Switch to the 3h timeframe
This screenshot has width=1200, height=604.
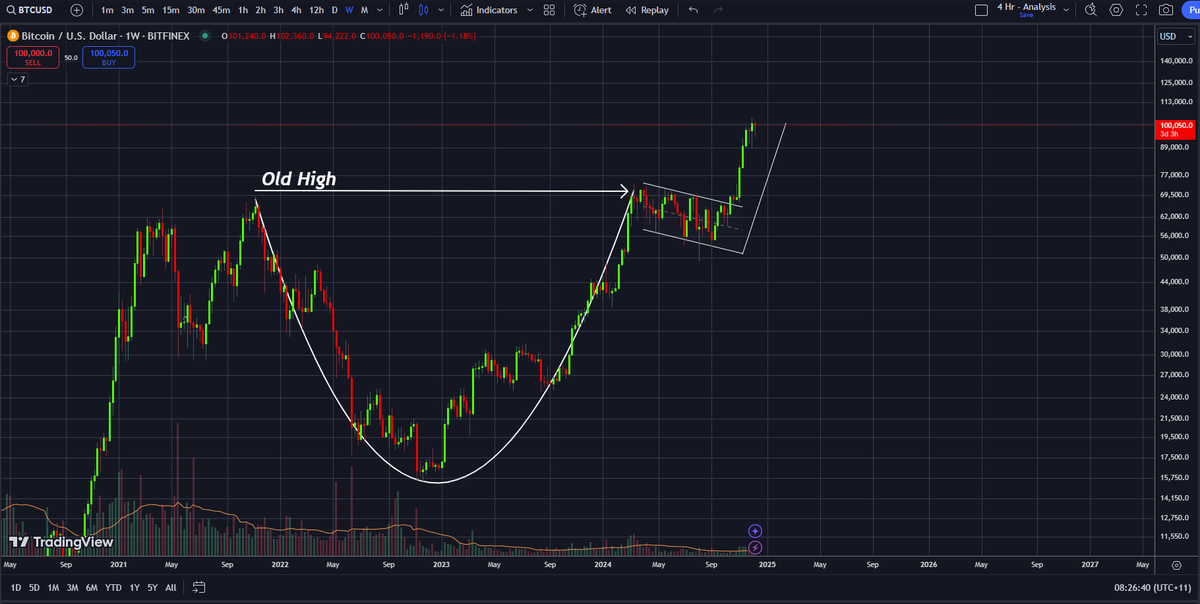[278, 10]
